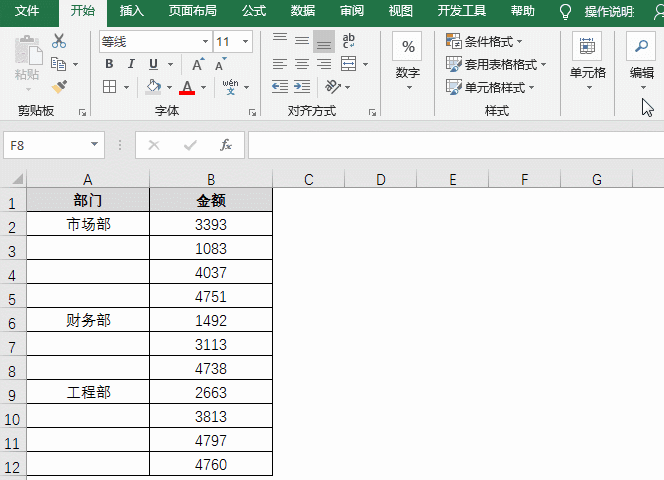This screenshot has width=664, height=480.
Task: Toggle bottom vertical alignment
Action: click(324, 42)
